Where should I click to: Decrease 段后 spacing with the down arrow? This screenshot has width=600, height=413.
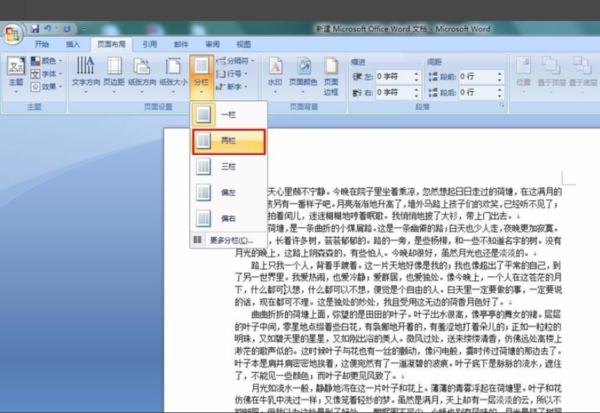pos(500,95)
